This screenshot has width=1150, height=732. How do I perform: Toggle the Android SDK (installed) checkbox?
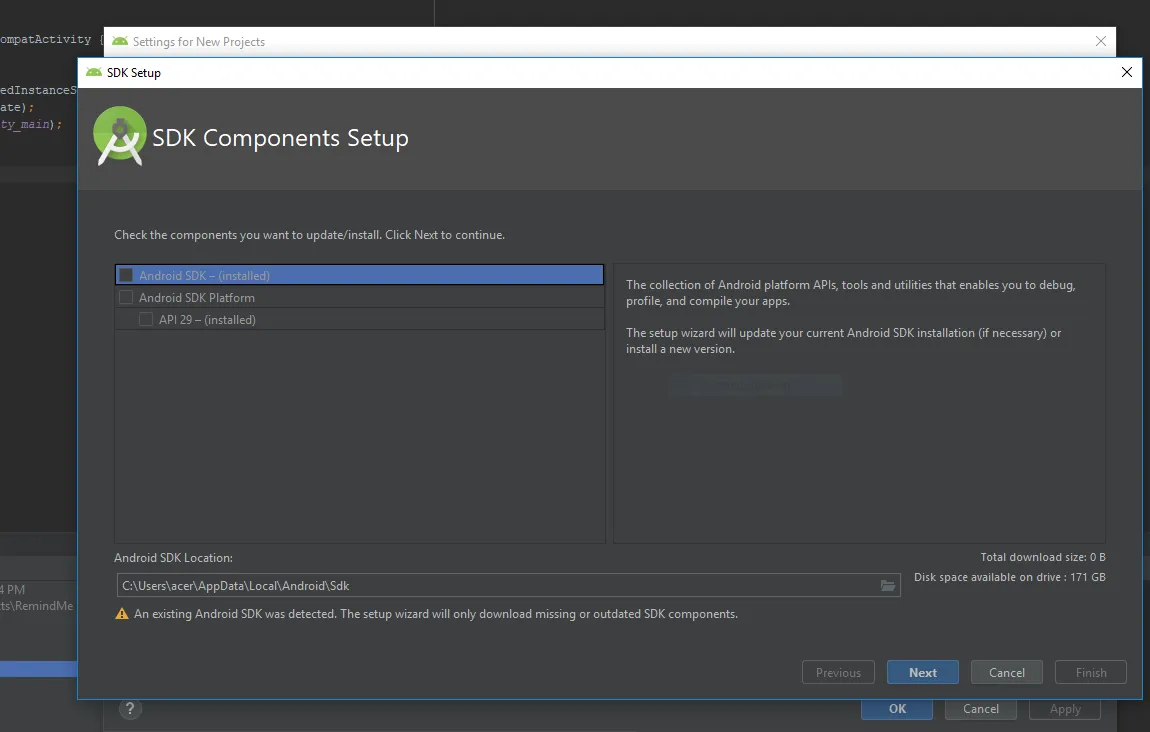tap(126, 275)
